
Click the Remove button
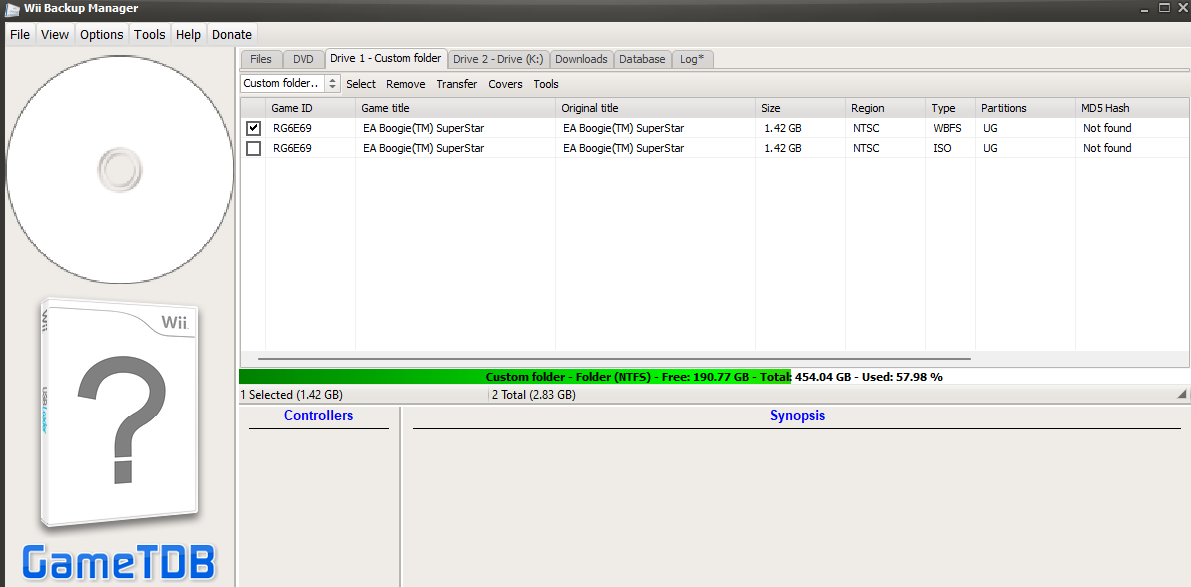pyautogui.click(x=405, y=84)
